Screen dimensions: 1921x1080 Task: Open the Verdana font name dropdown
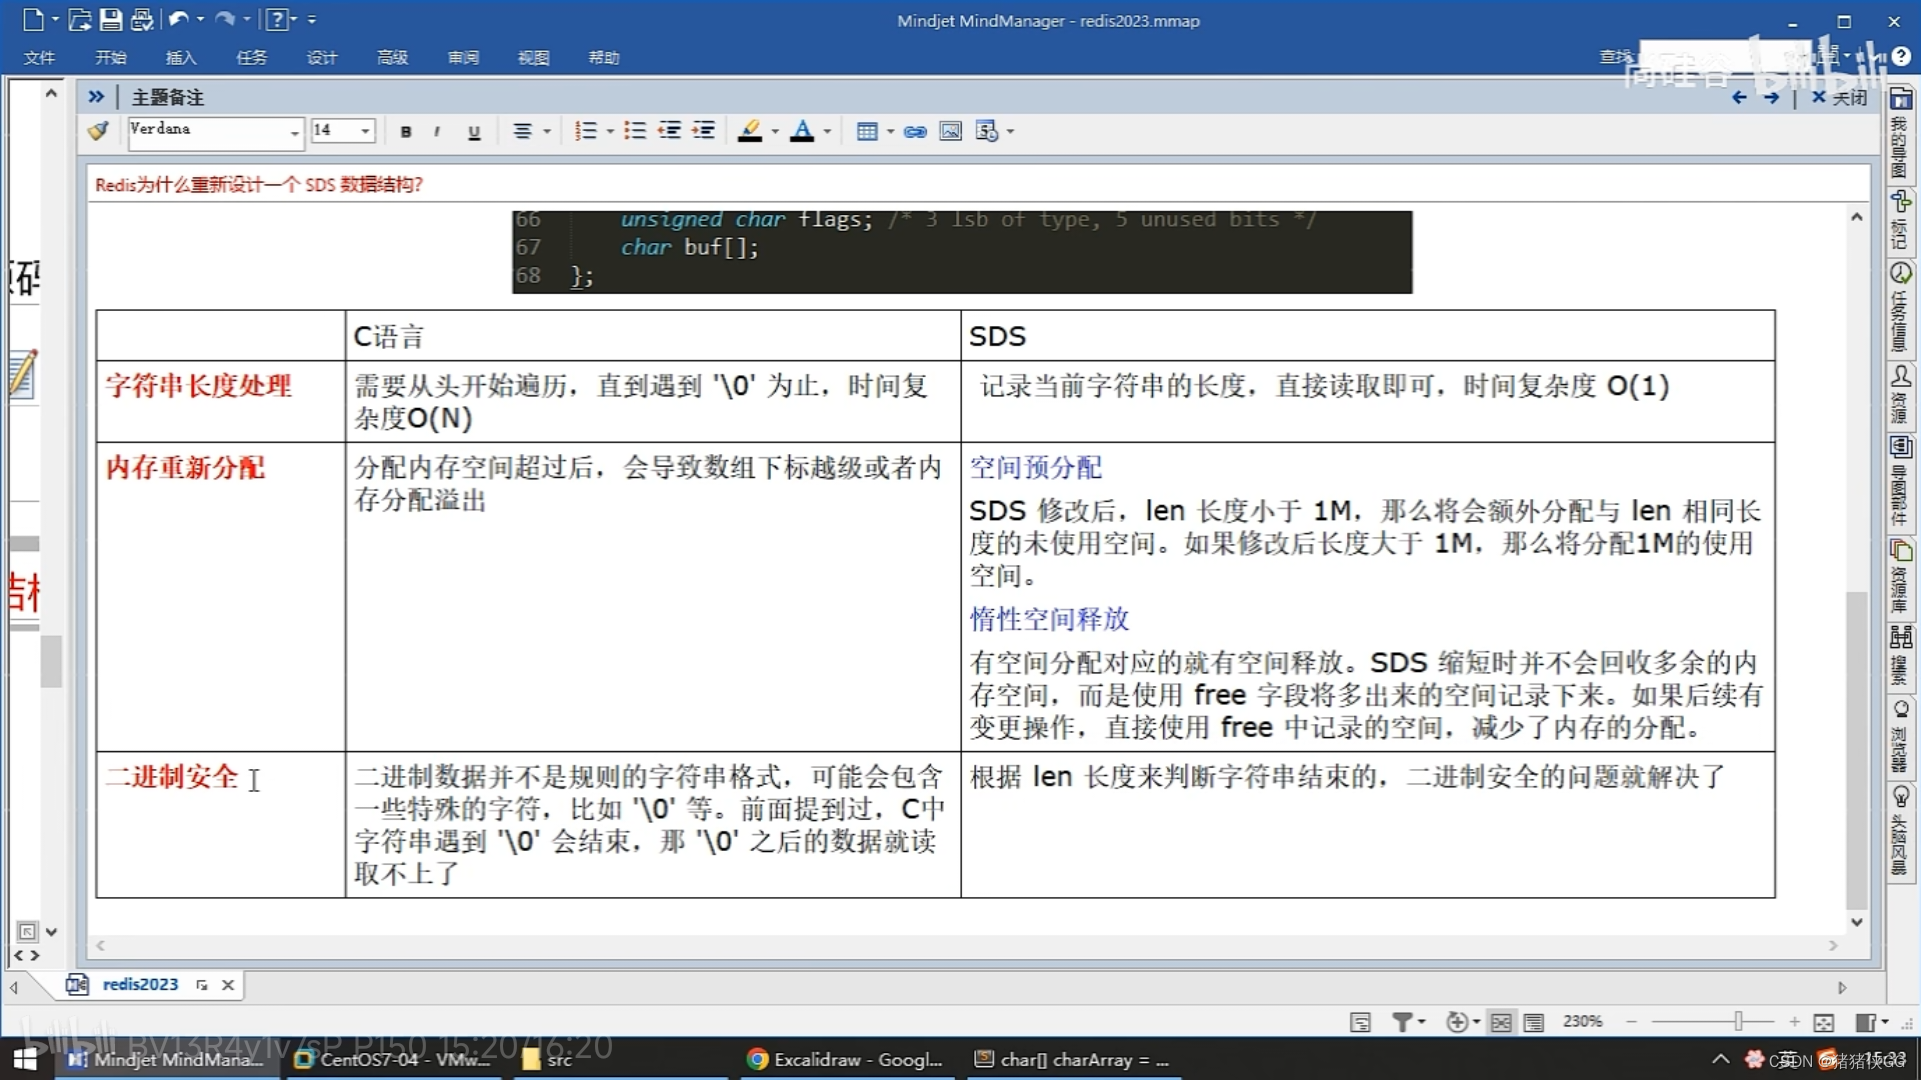(294, 132)
